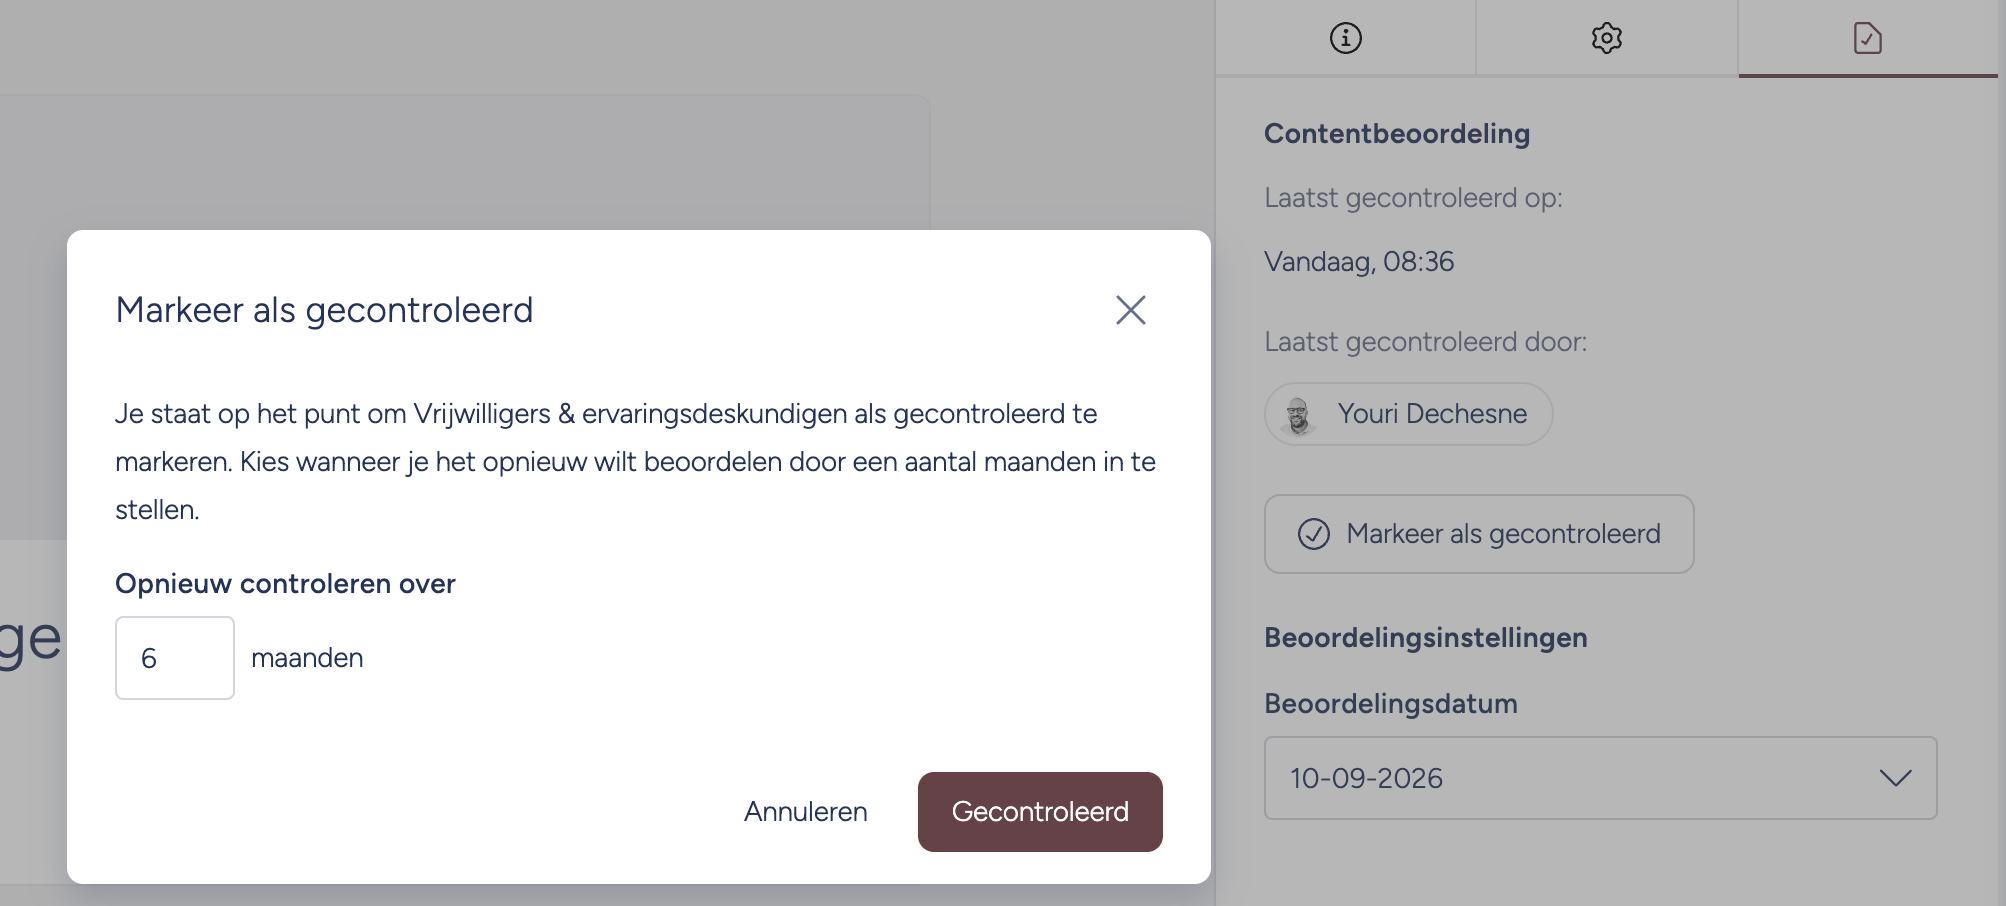Click the Beoordelingsdatum field label

(x=1390, y=704)
